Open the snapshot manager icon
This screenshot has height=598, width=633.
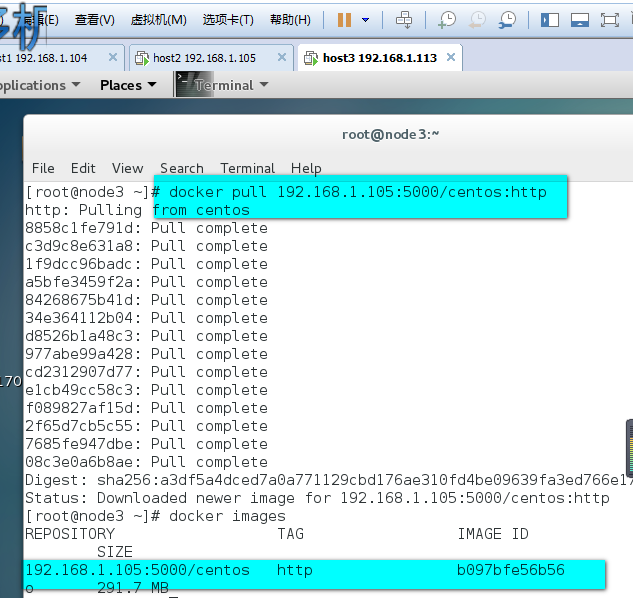507,19
